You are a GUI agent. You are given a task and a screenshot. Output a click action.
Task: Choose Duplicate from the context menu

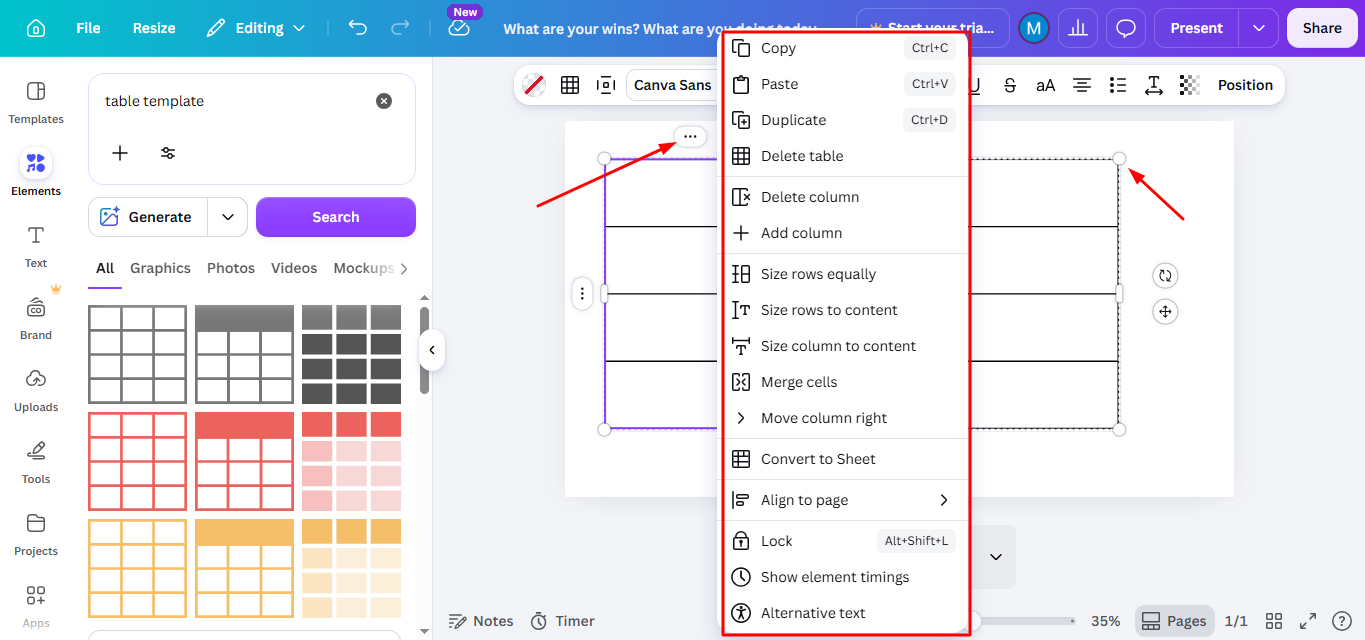[x=845, y=120]
